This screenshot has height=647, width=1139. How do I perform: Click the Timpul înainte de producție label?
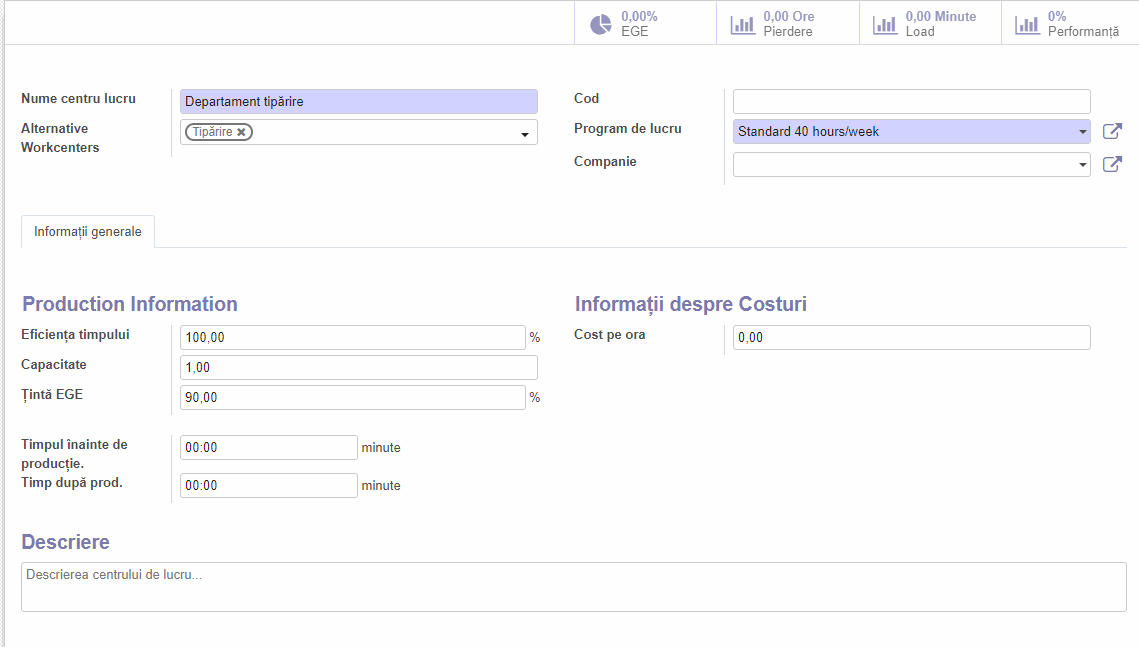[x=74, y=454]
